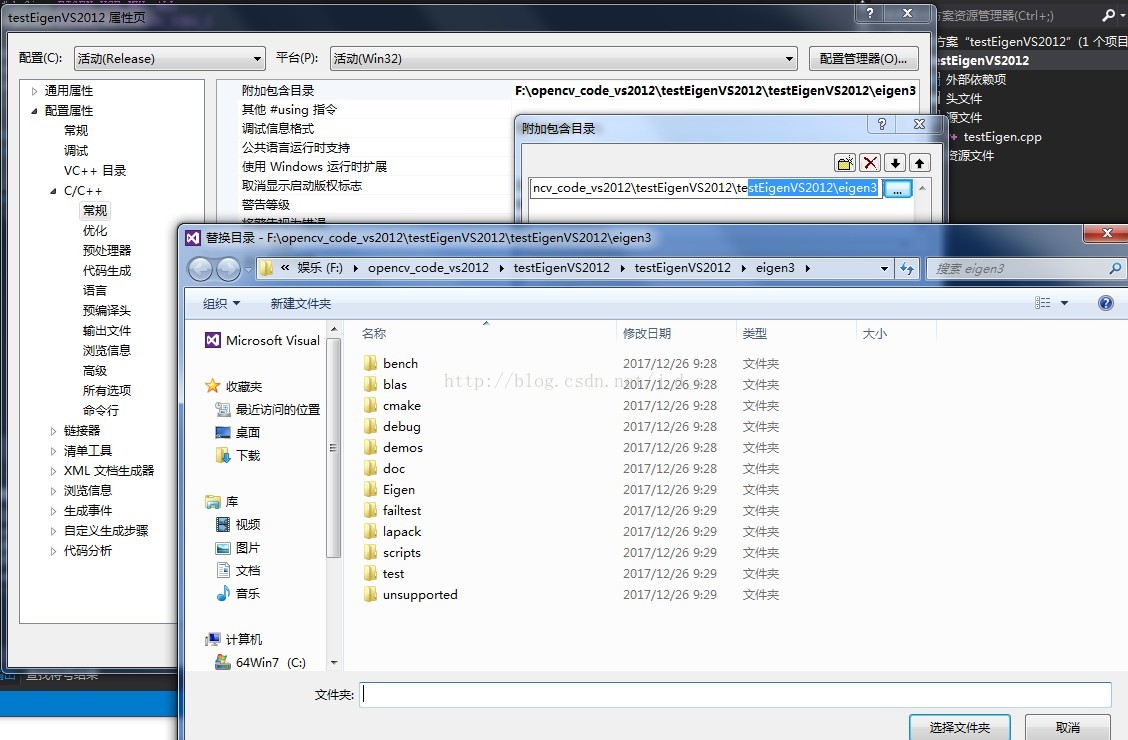Click the new line folder icon in 附加包含目录 dialog
The height and width of the screenshot is (740, 1128).
(x=845, y=163)
